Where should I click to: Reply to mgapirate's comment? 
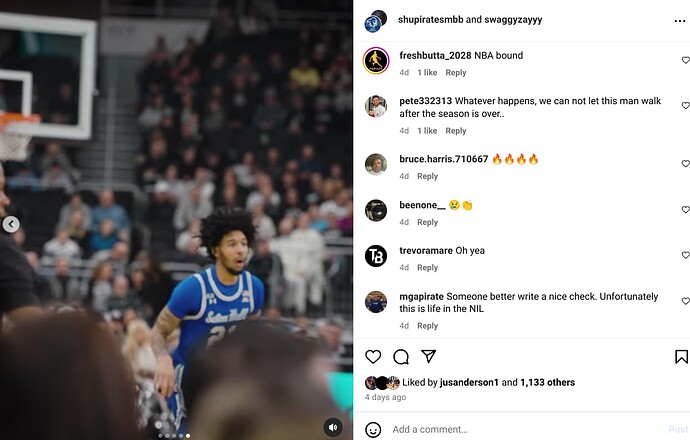point(427,326)
